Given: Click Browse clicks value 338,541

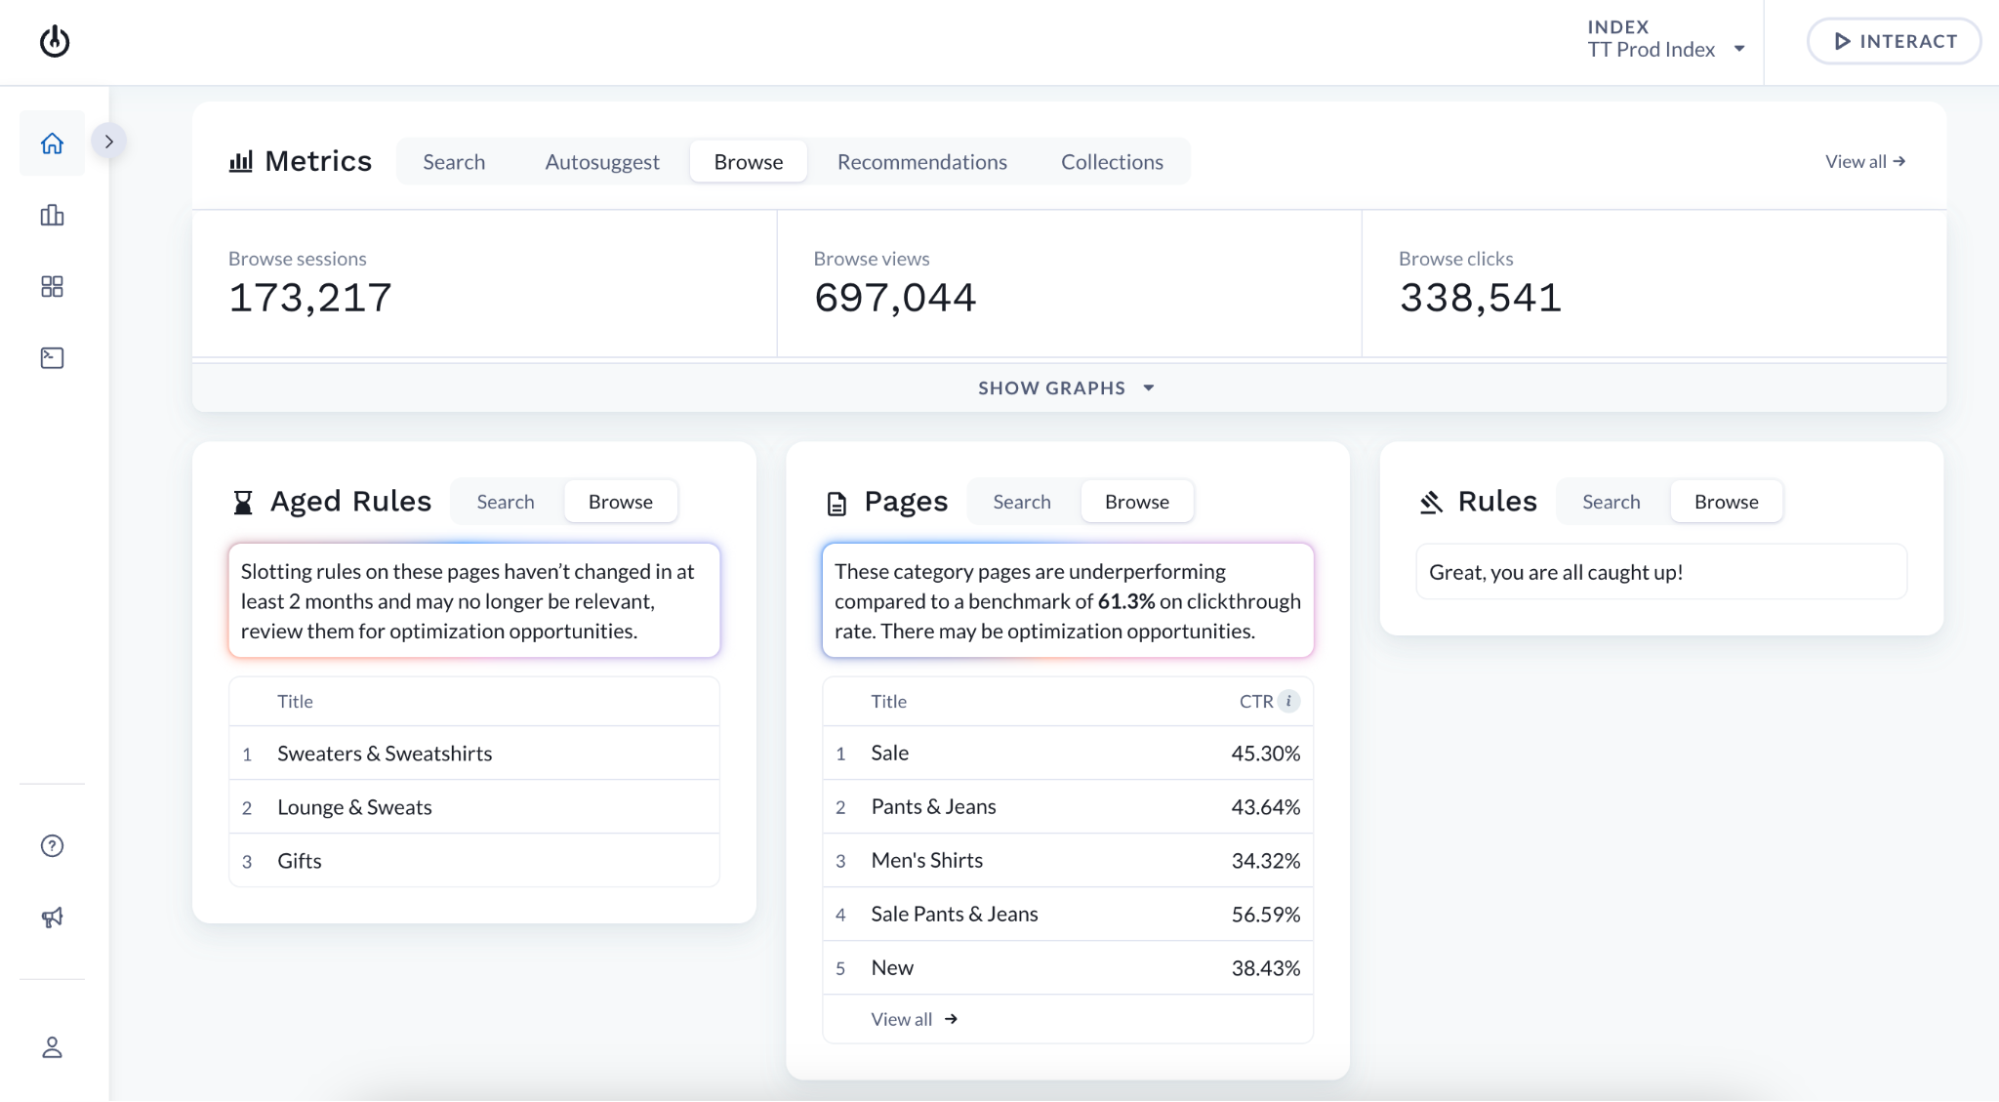Looking at the screenshot, I should click(x=1480, y=298).
